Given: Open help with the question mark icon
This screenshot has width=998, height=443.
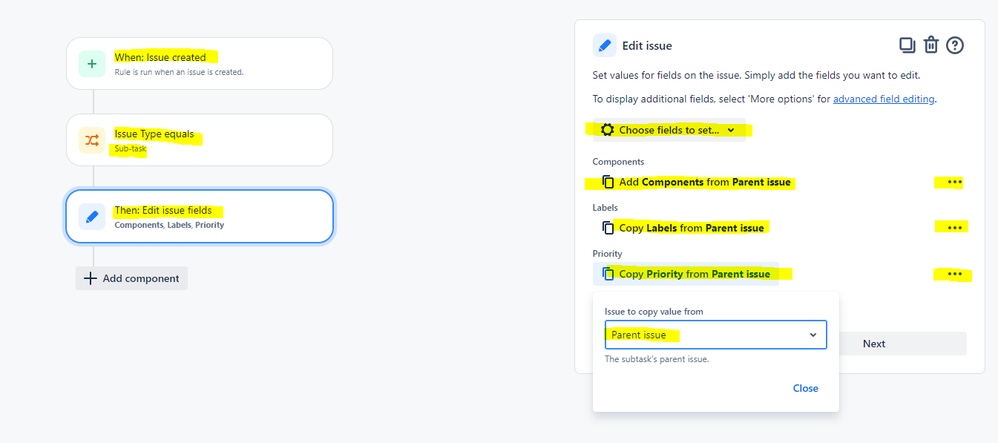Looking at the screenshot, I should point(955,45).
